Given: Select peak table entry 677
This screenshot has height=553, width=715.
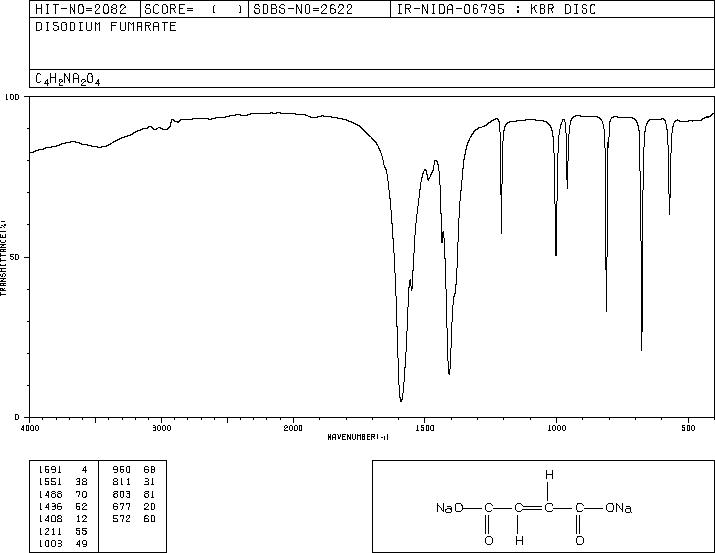Looking at the screenshot, I should (122, 506).
